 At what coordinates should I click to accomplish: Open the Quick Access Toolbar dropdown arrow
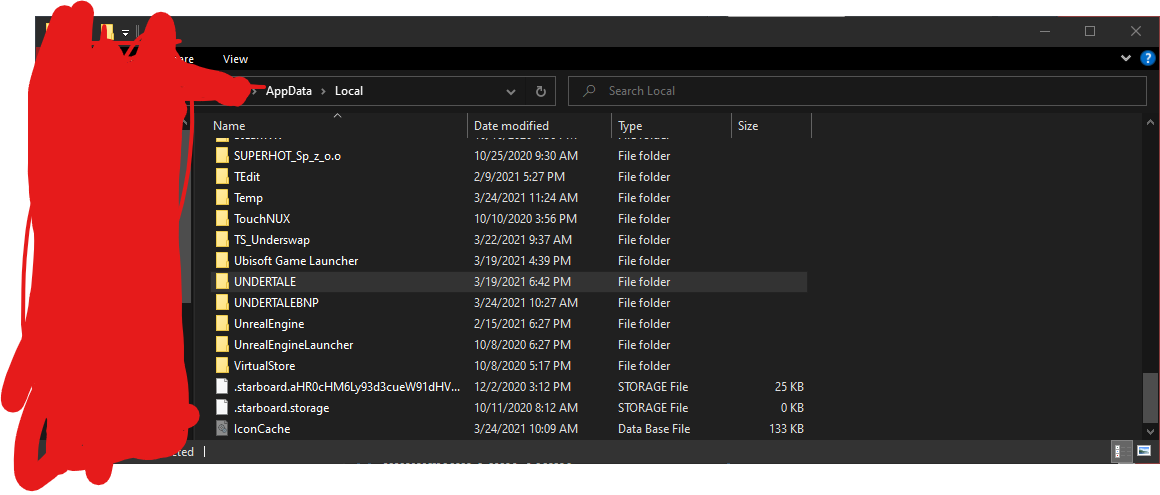(125, 32)
